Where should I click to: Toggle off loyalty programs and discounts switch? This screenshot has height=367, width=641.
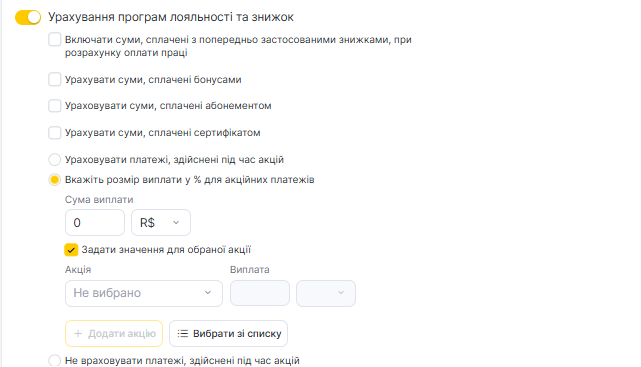[28, 18]
